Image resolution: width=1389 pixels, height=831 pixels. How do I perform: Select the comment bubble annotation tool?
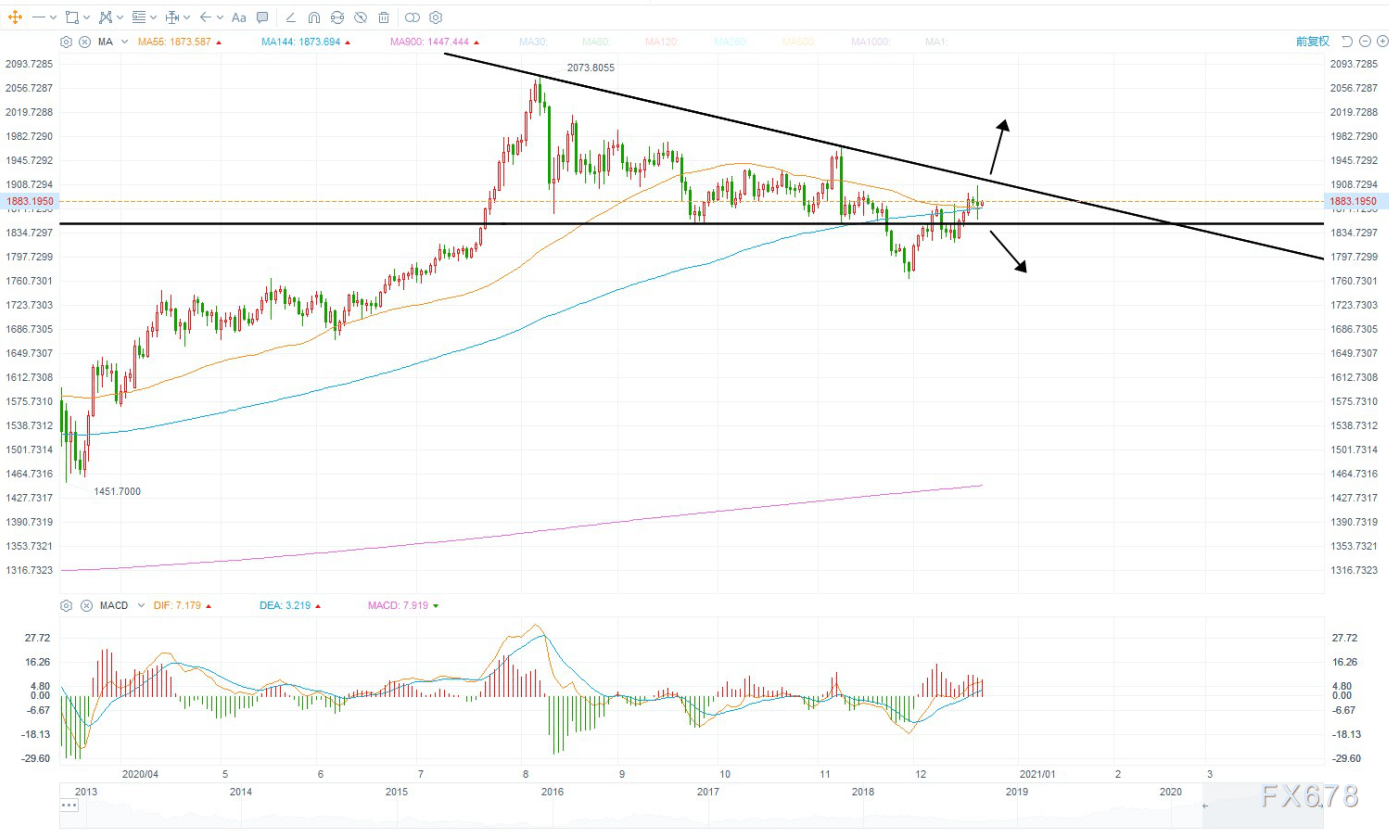click(262, 17)
